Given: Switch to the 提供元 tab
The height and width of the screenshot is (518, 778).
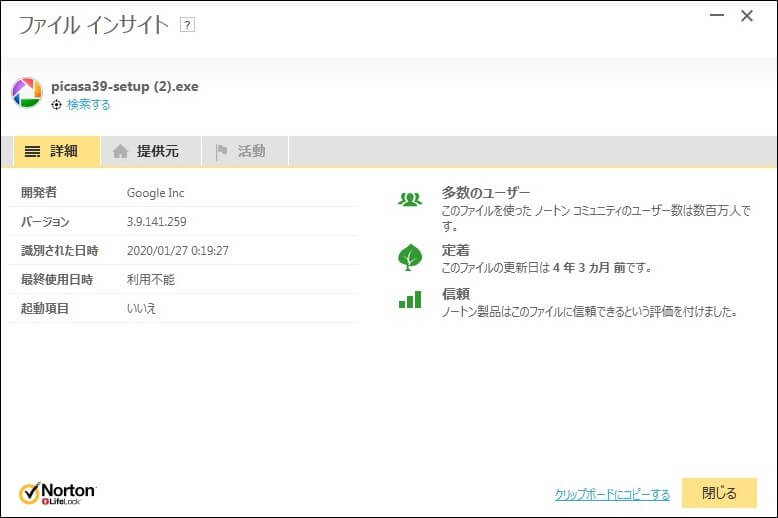Looking at the screenshot, I should 151,151.
